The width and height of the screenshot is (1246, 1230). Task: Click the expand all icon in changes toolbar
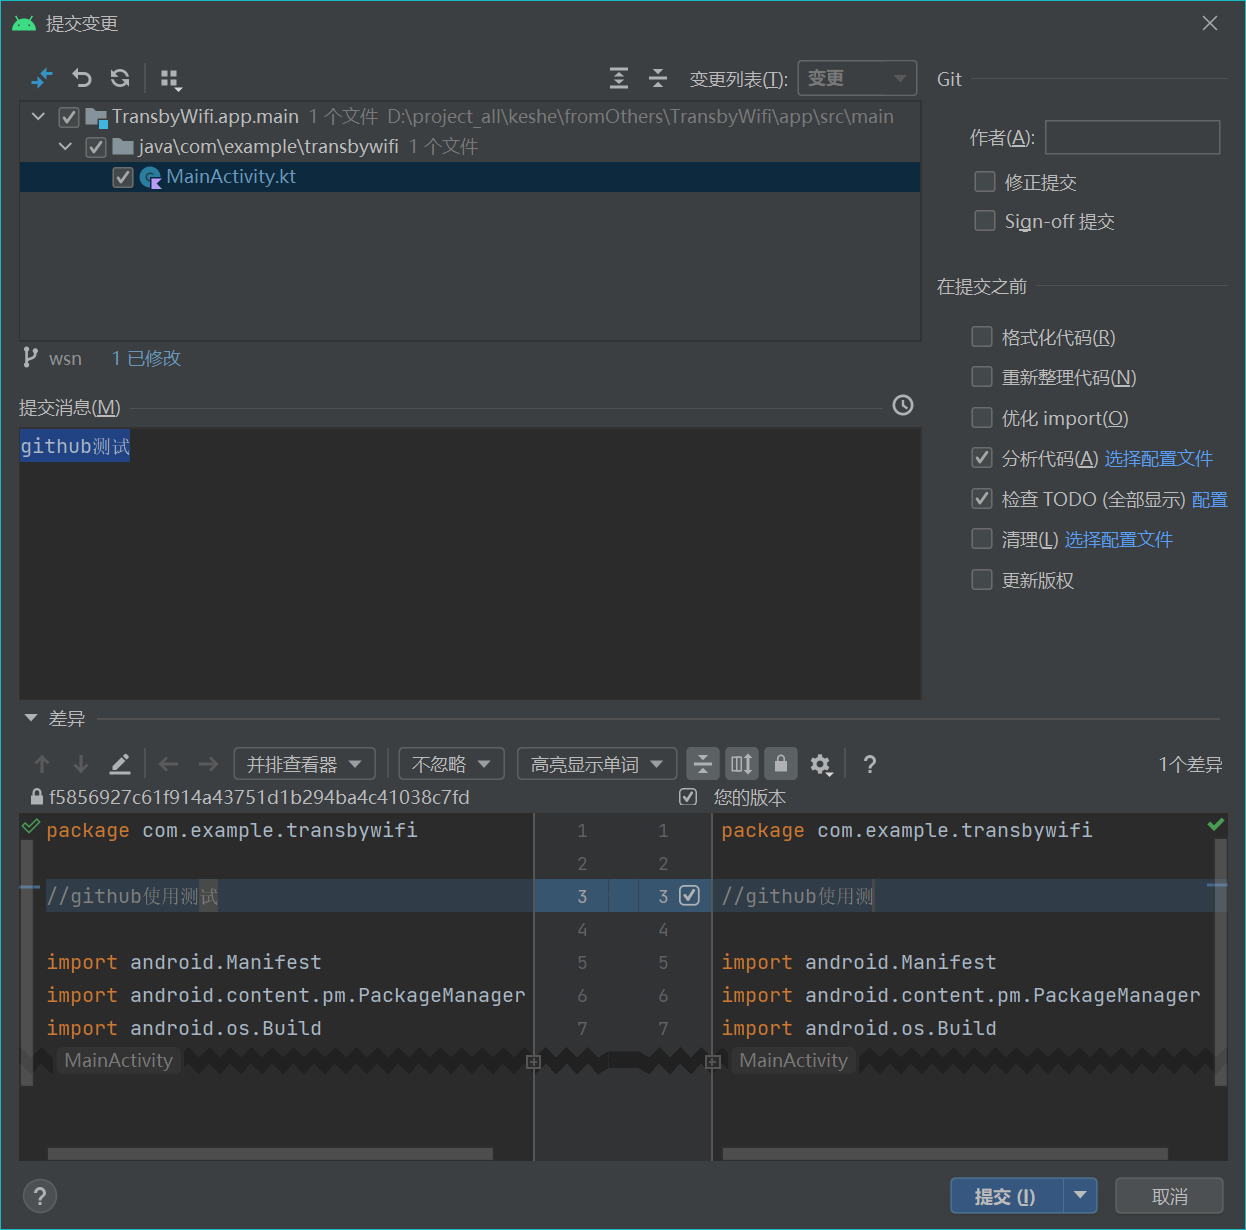tap(619, 78)
